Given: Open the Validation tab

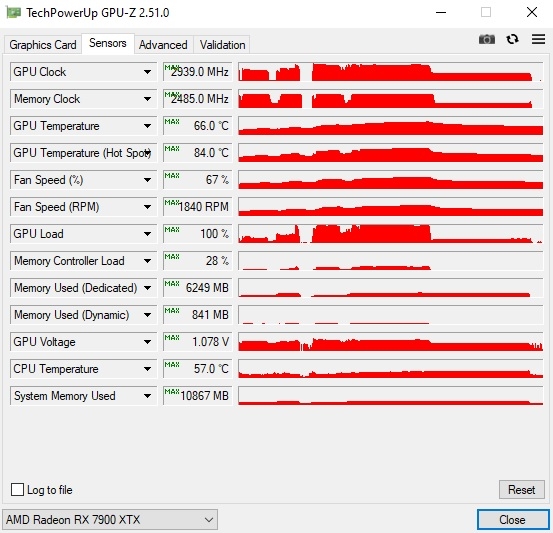Looking at the screenshot, I should pos(222,45).
